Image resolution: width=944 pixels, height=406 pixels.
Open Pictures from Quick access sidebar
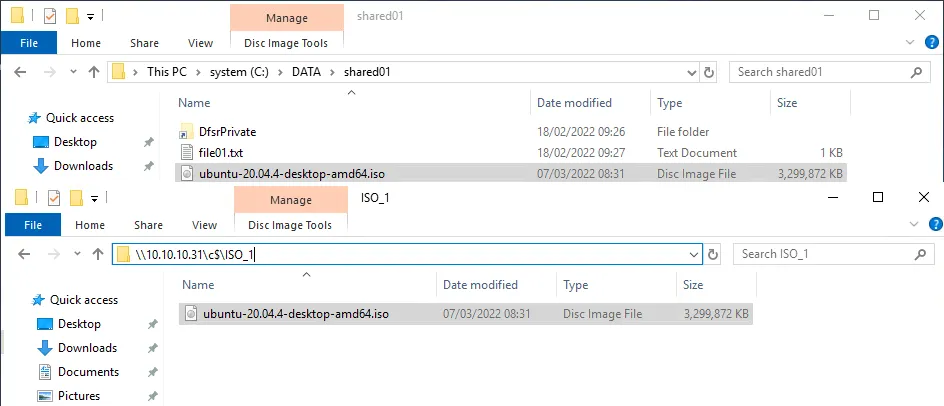pos(78,396)
